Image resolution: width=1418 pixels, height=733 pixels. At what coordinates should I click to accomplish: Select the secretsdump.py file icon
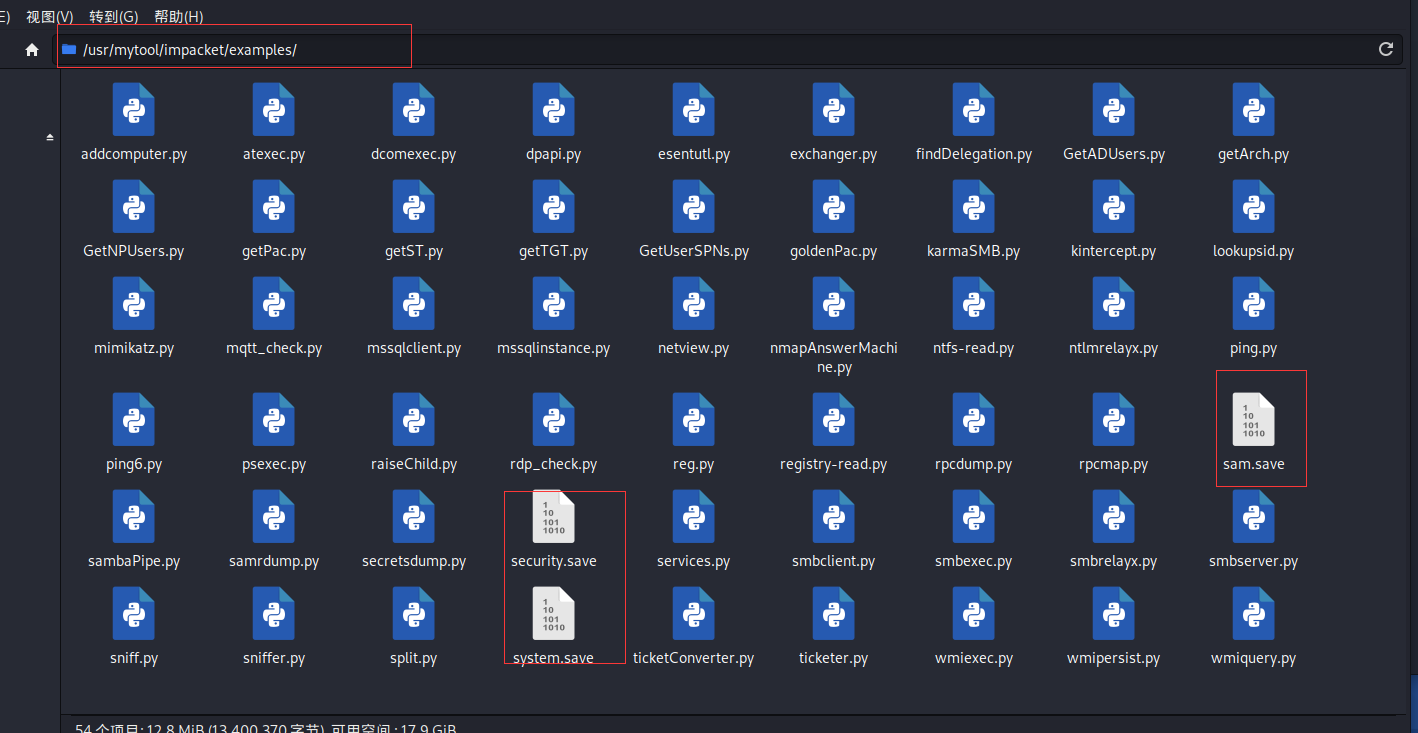pos(414,517)
